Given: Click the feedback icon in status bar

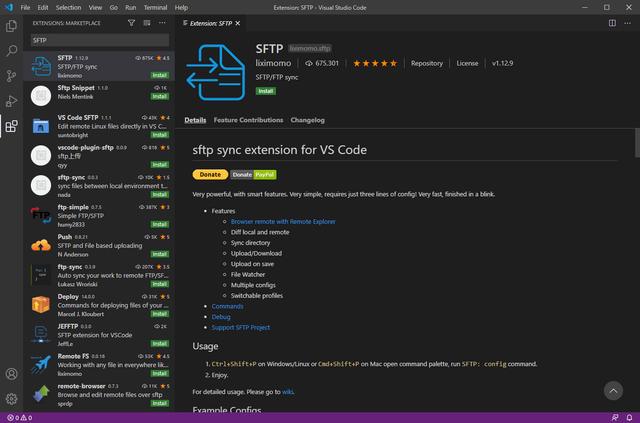Looking at the screenshot, I should click(615, 418).
